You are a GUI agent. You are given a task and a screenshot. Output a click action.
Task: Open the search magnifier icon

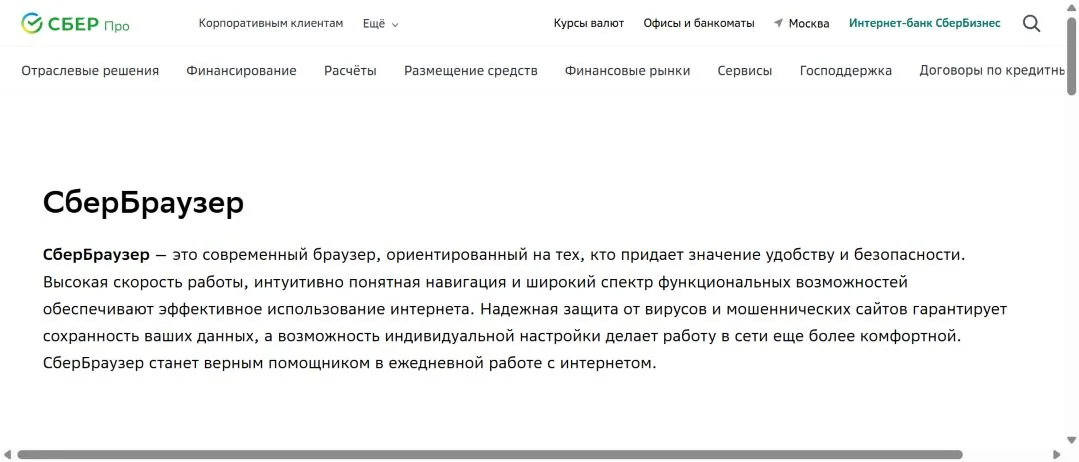1031,23
